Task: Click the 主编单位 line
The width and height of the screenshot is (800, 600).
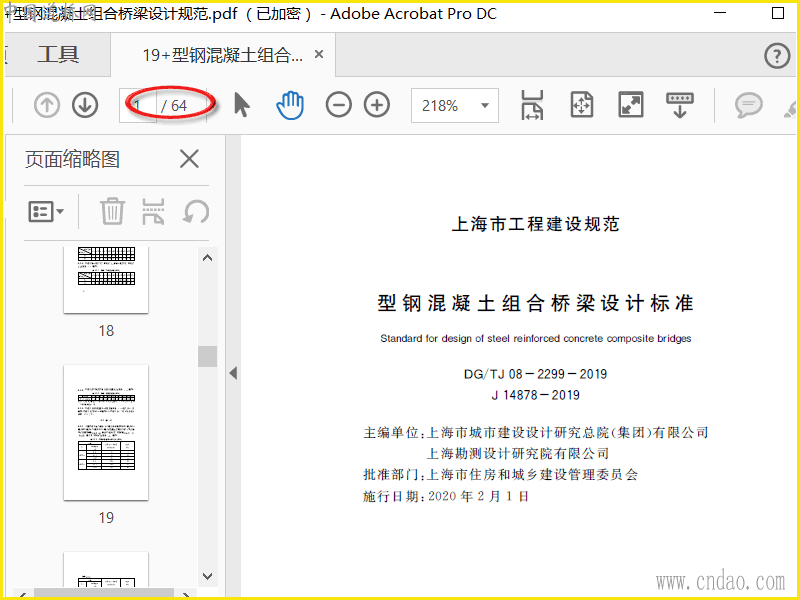Action: click(536, 432)
